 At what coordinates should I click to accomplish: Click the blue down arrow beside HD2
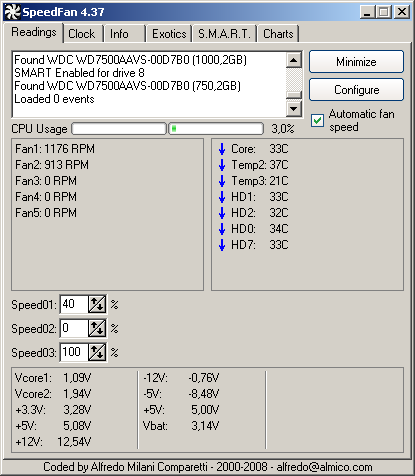pos(222,213)
